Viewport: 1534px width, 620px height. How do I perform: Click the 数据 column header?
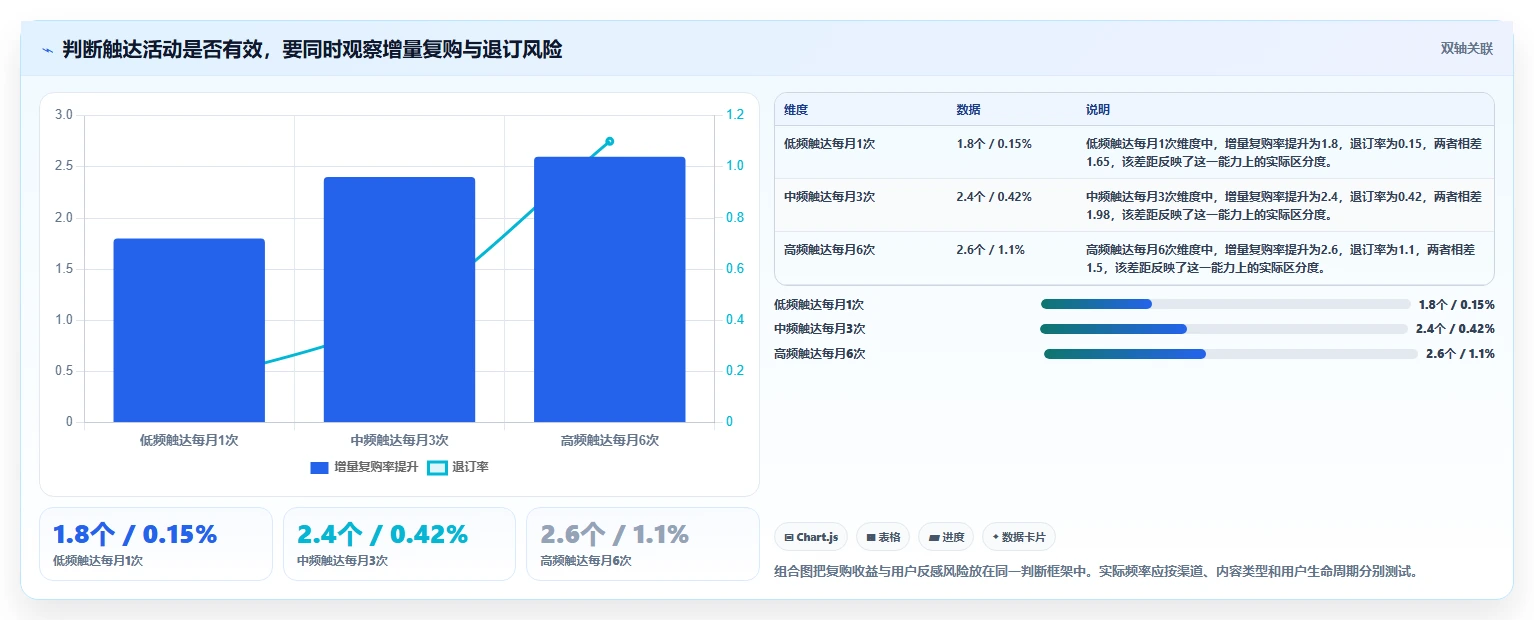pos(969,110)
